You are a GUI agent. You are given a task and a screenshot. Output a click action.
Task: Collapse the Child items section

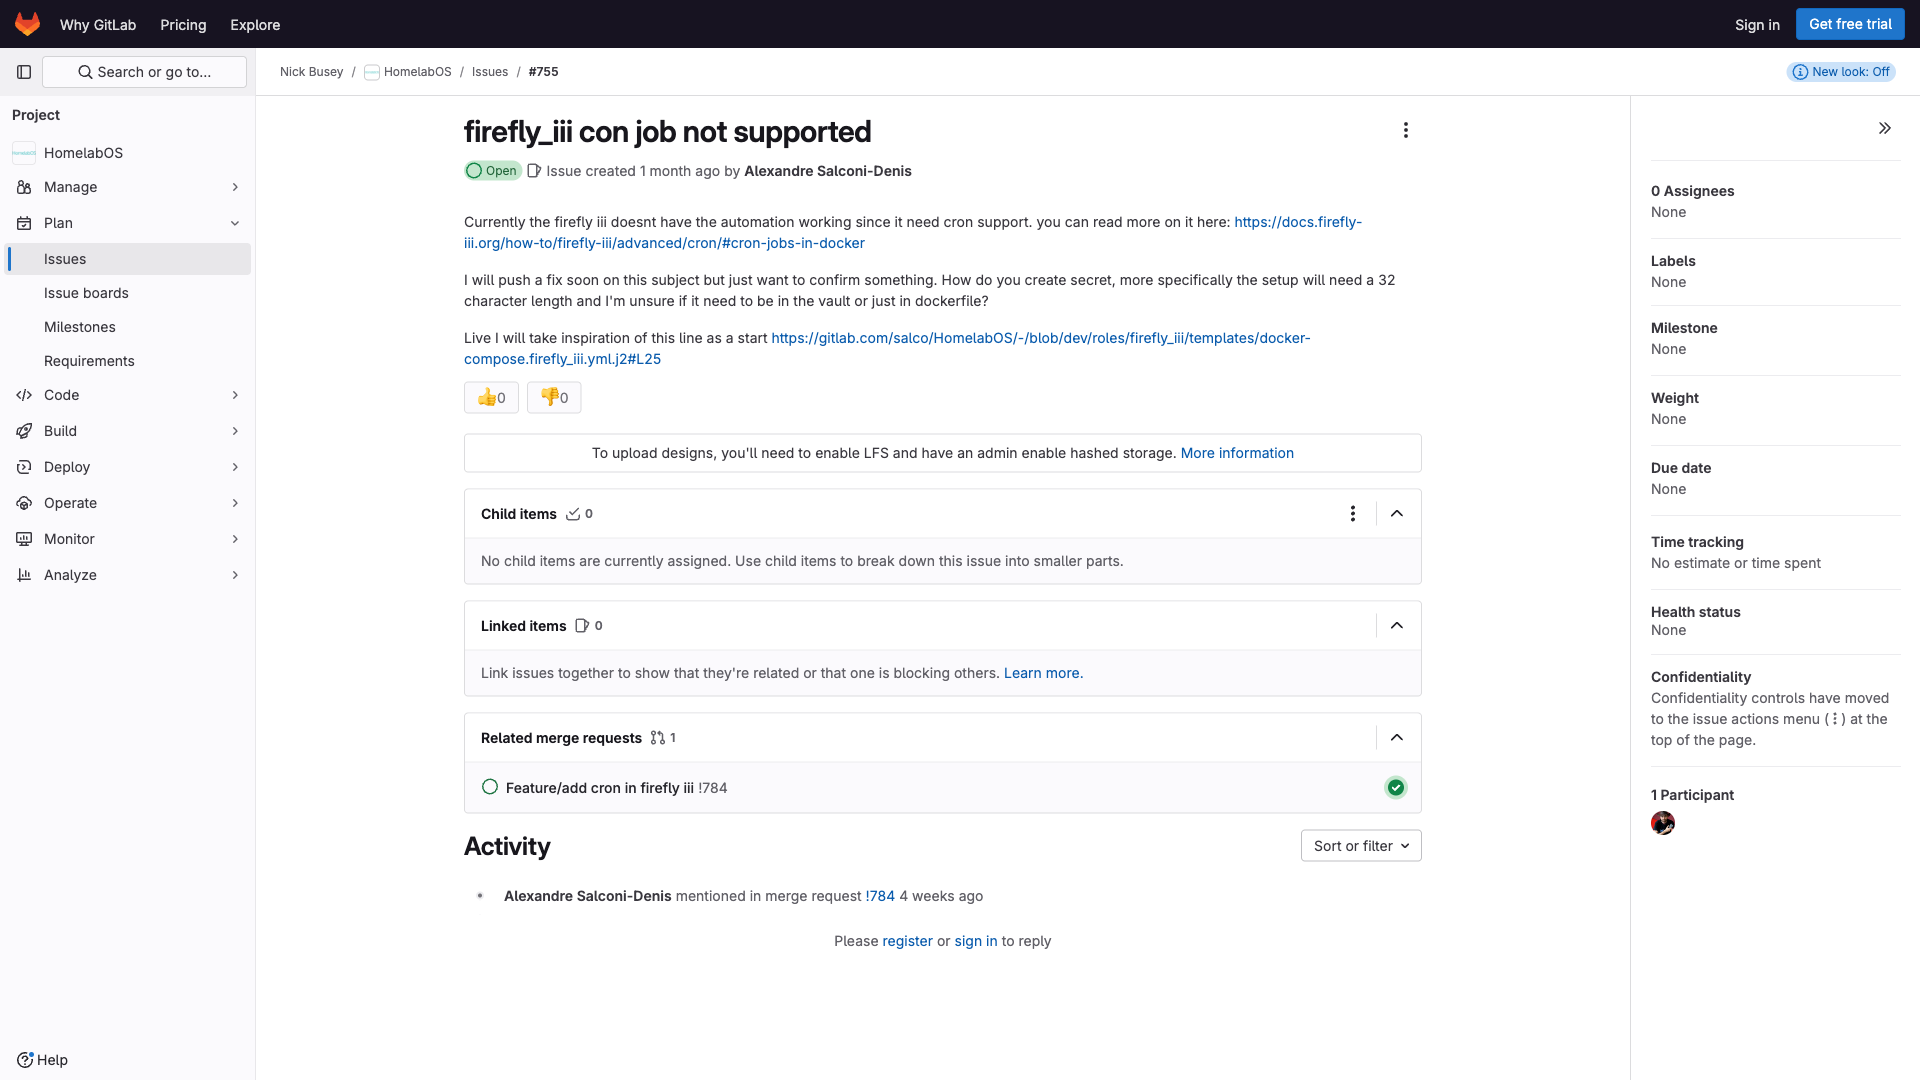1397,514
